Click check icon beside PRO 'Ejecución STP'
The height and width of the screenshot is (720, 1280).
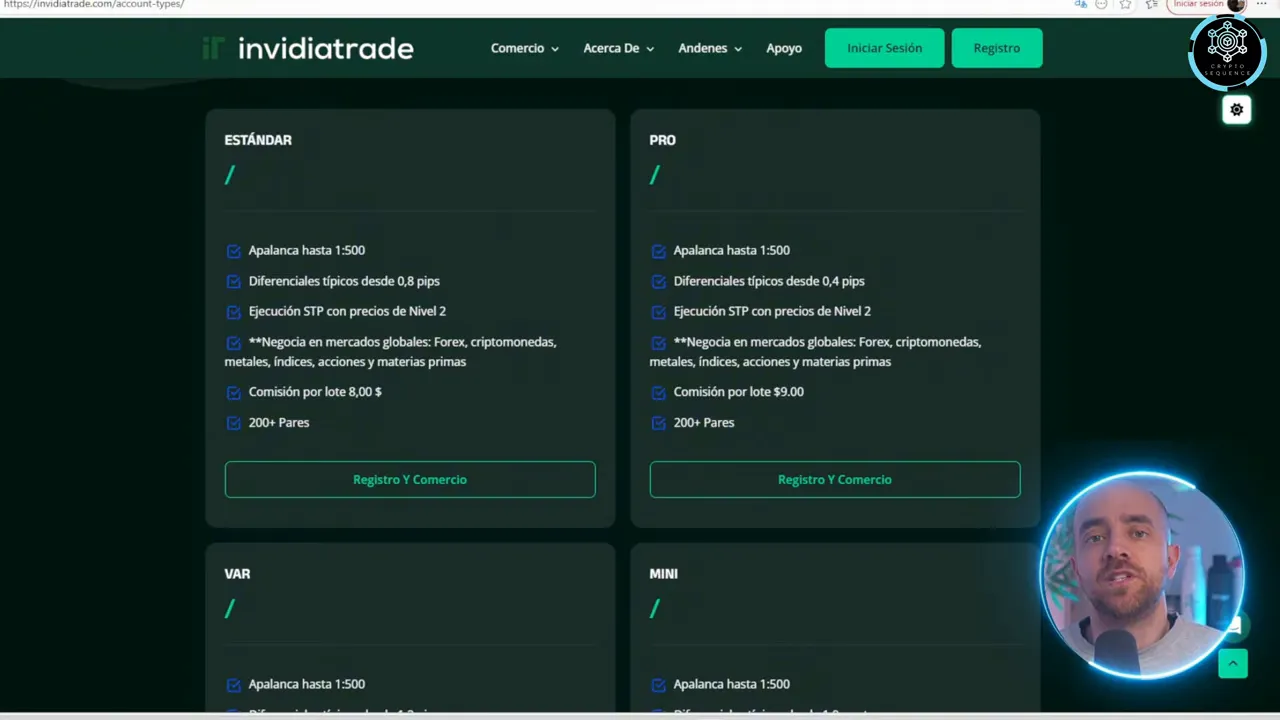[x=659, y=312]
